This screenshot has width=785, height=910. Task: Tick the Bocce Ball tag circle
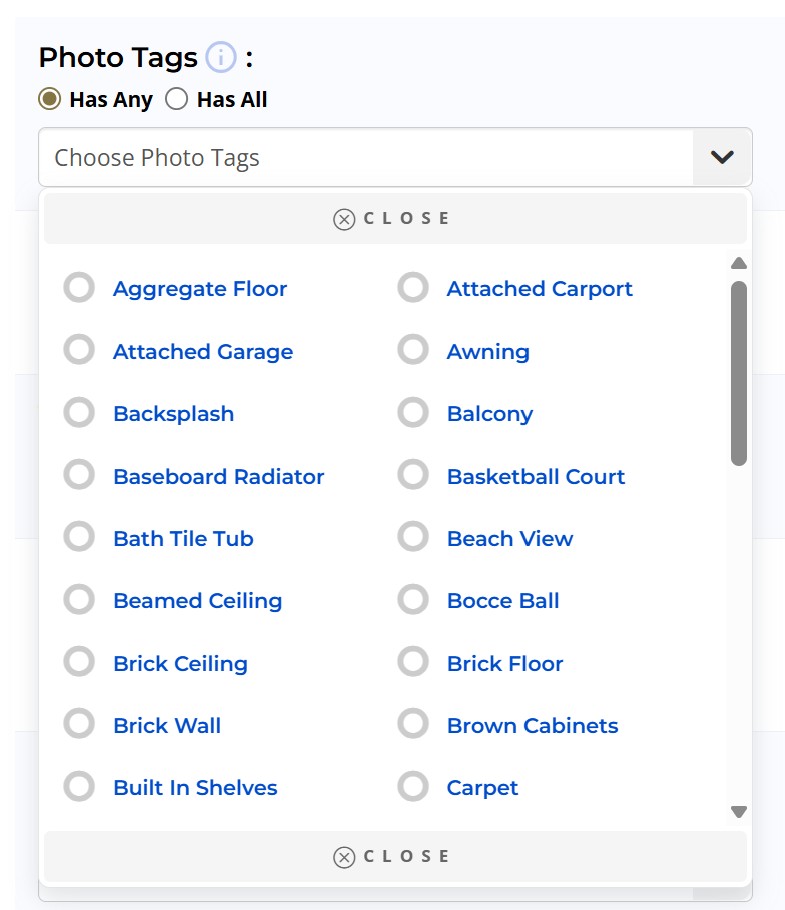tap(413, 600)
